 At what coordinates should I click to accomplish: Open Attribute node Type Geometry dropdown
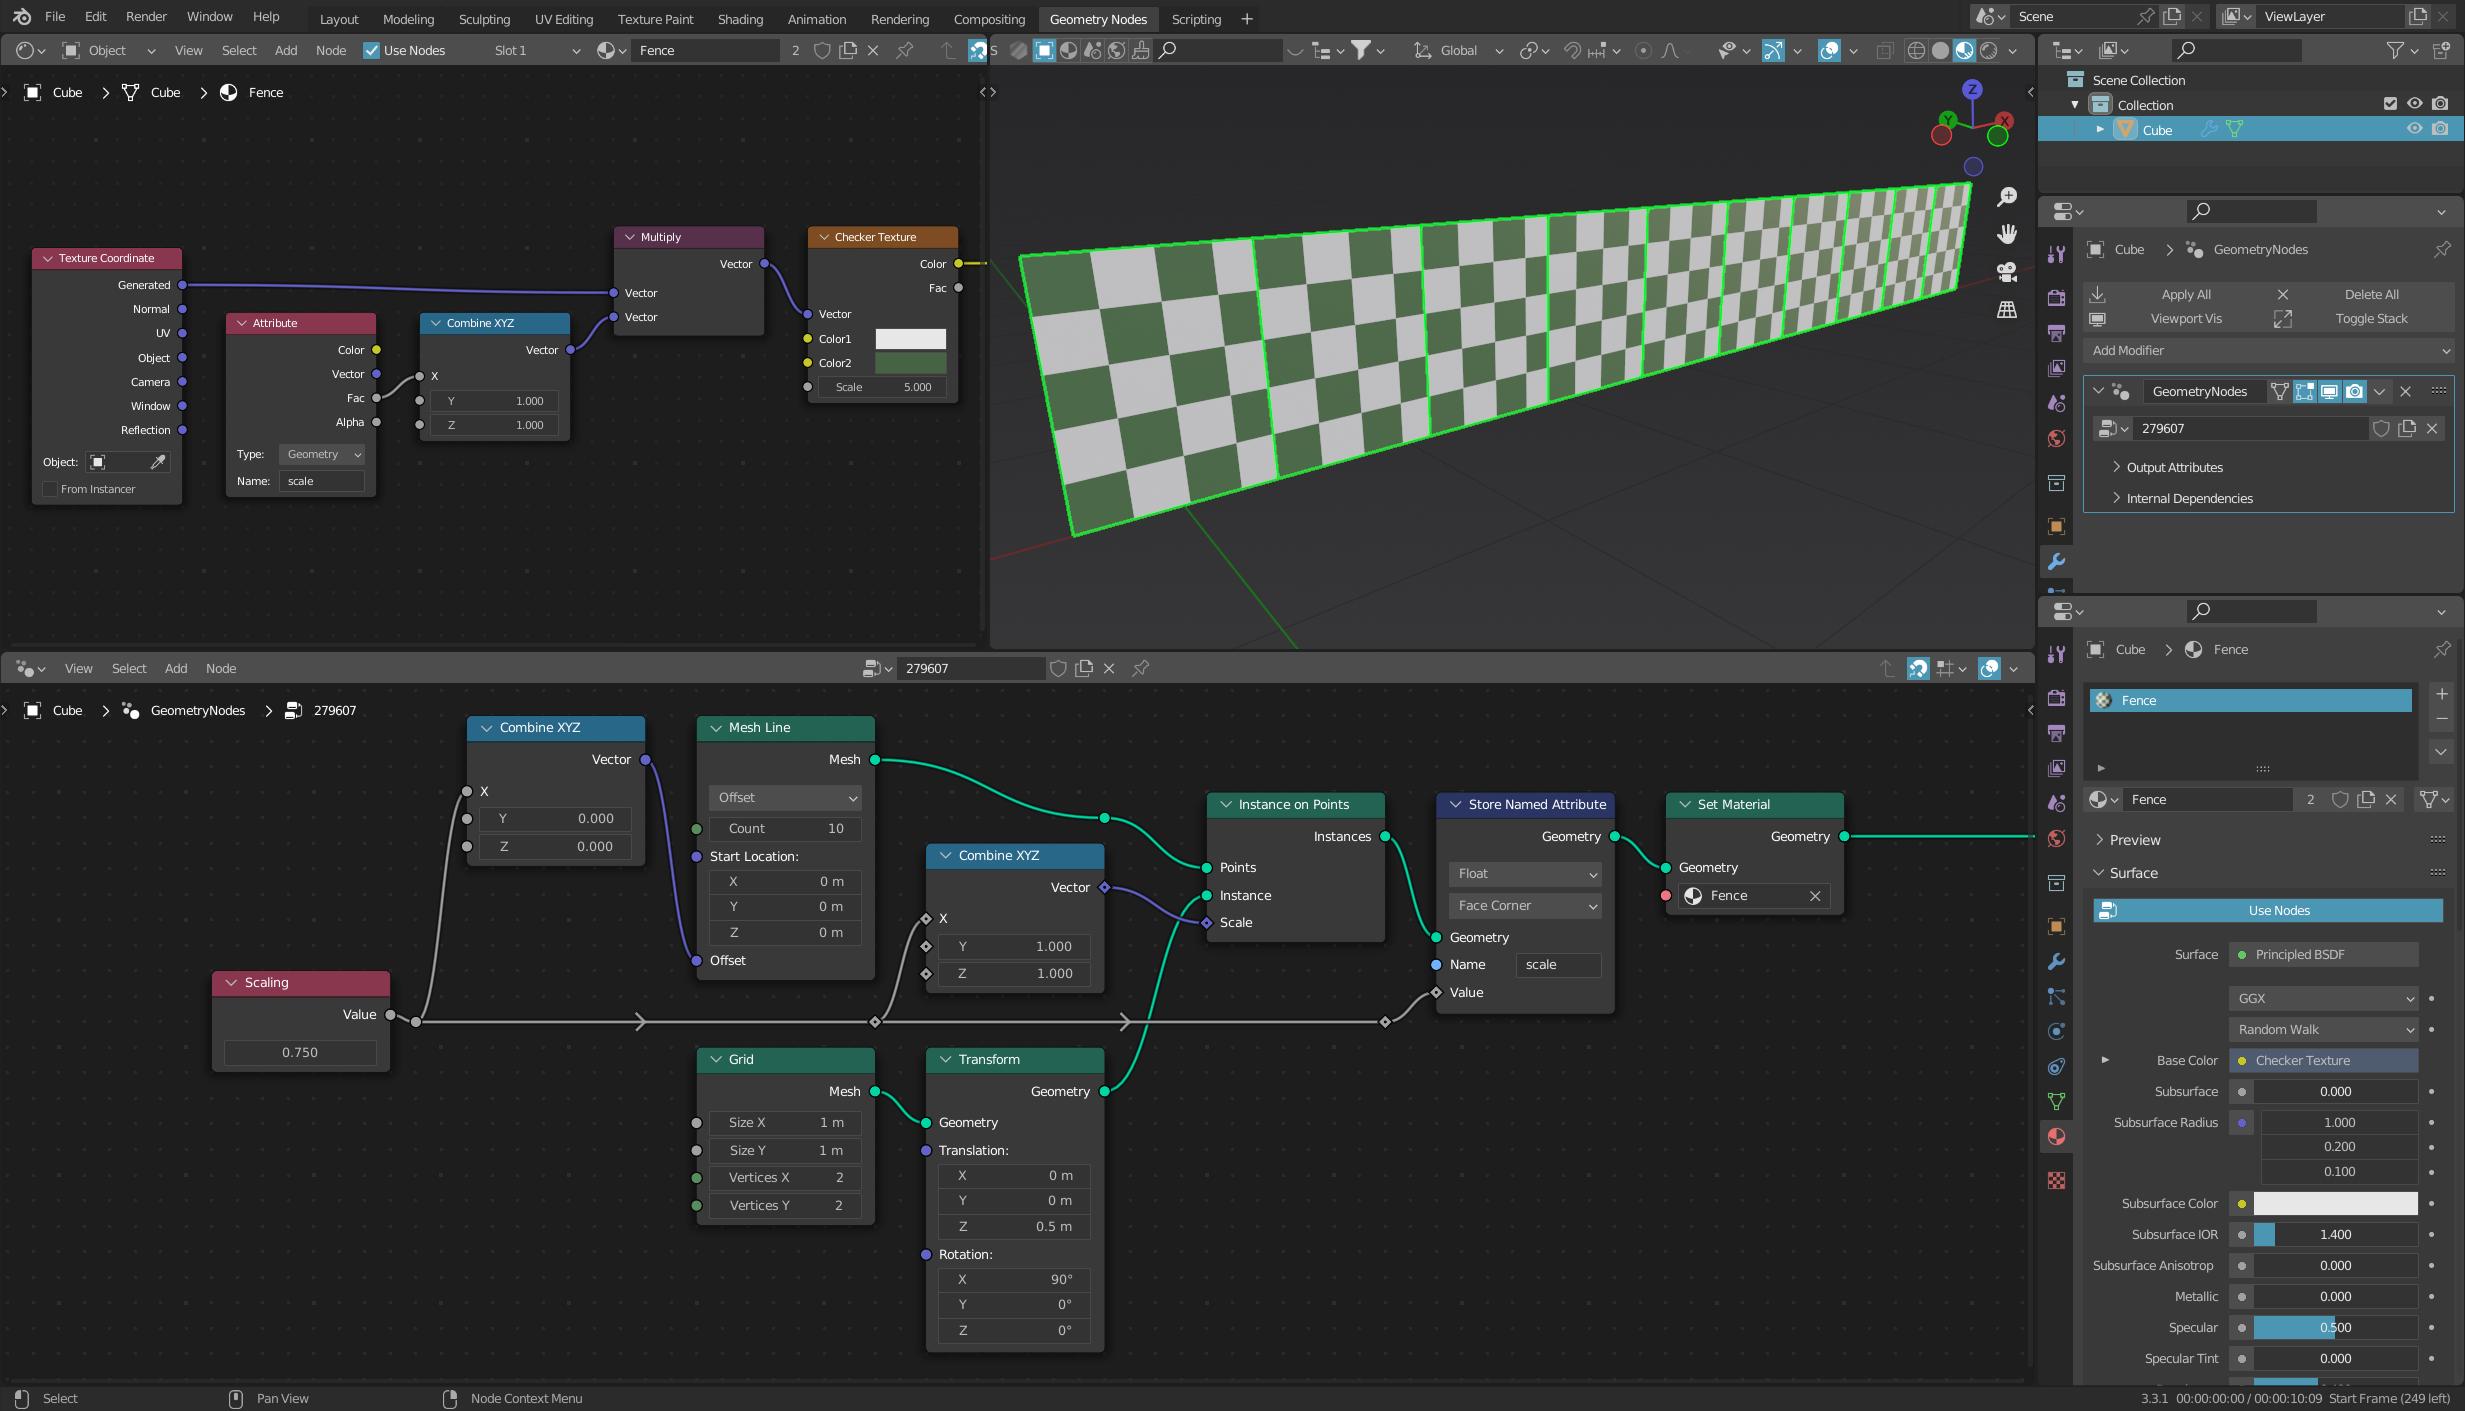click(322, 454)
